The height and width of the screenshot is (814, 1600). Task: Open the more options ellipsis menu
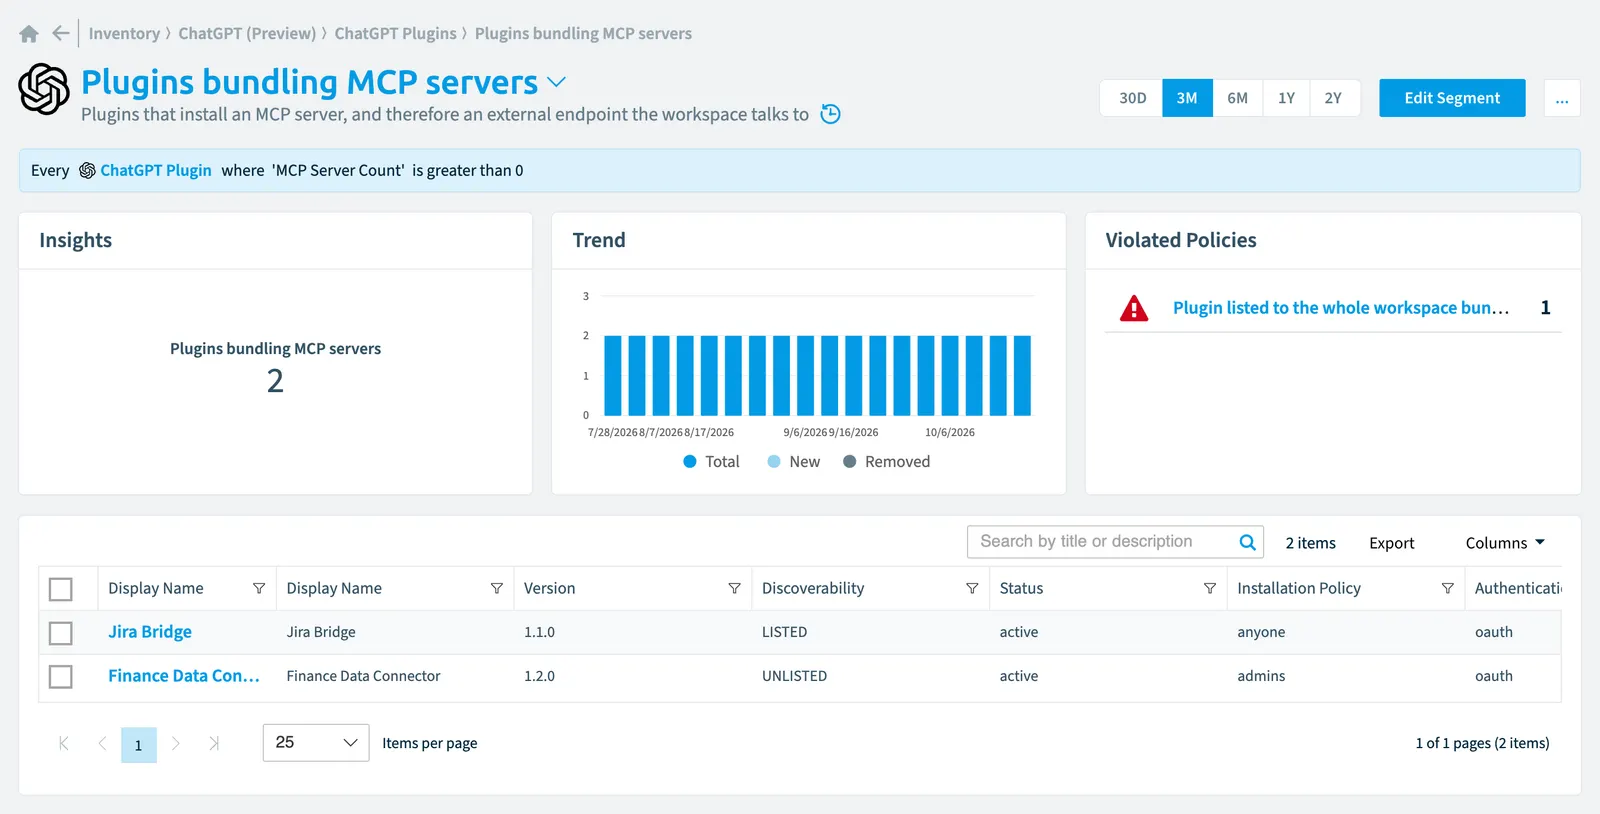pos(1562,98)
